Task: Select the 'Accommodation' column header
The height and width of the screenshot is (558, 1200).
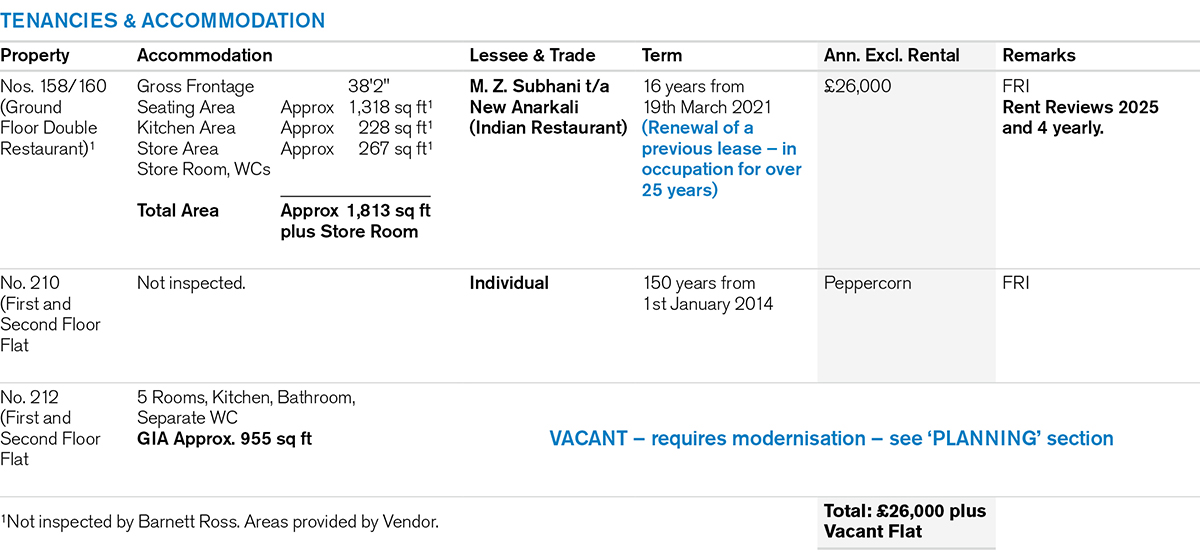Action: coord(204,56)
